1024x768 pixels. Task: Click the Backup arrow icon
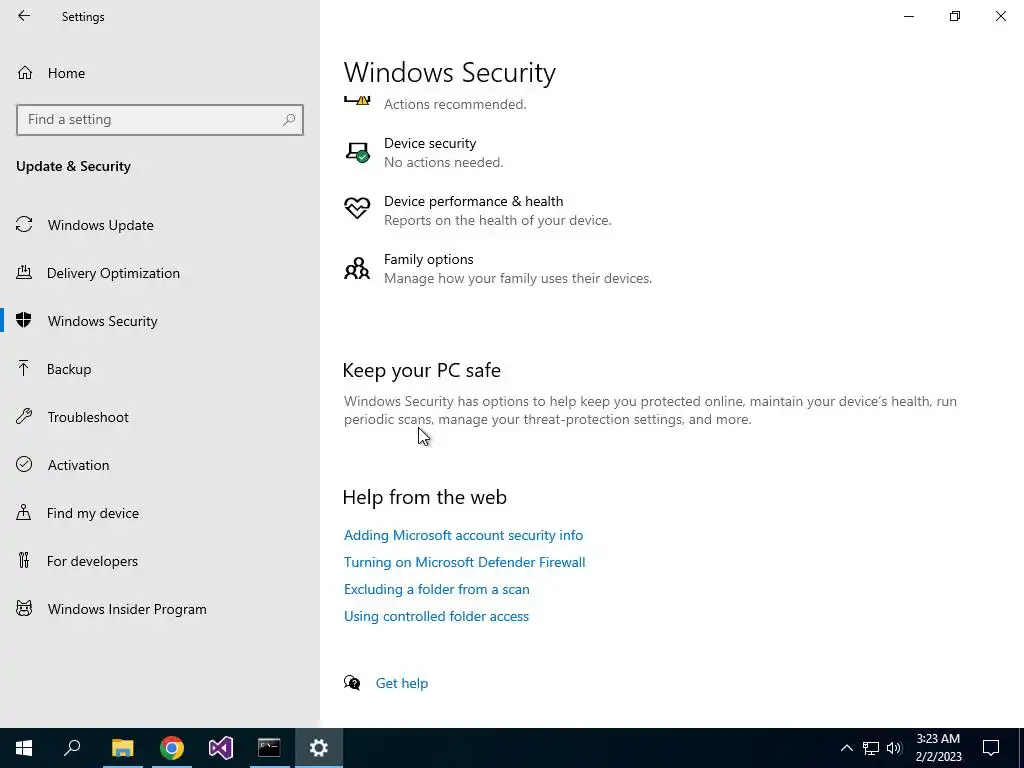[24, 368]
